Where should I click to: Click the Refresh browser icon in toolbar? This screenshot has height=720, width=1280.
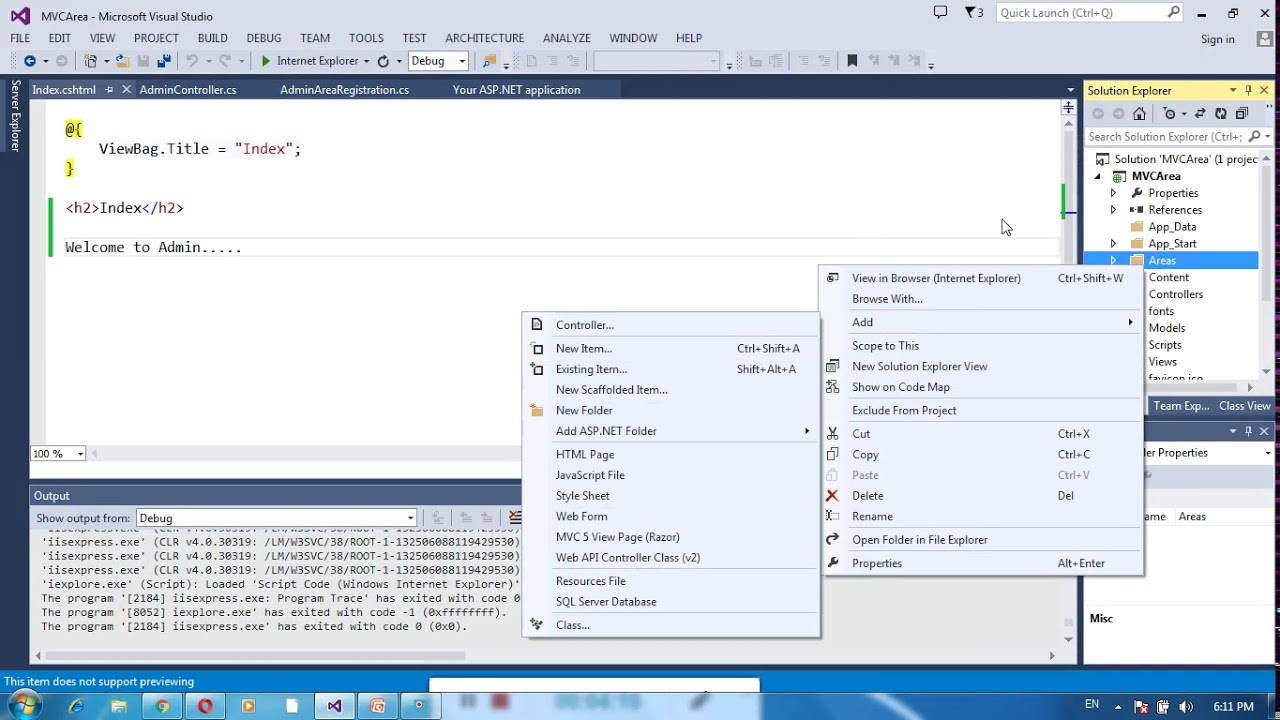383,61
